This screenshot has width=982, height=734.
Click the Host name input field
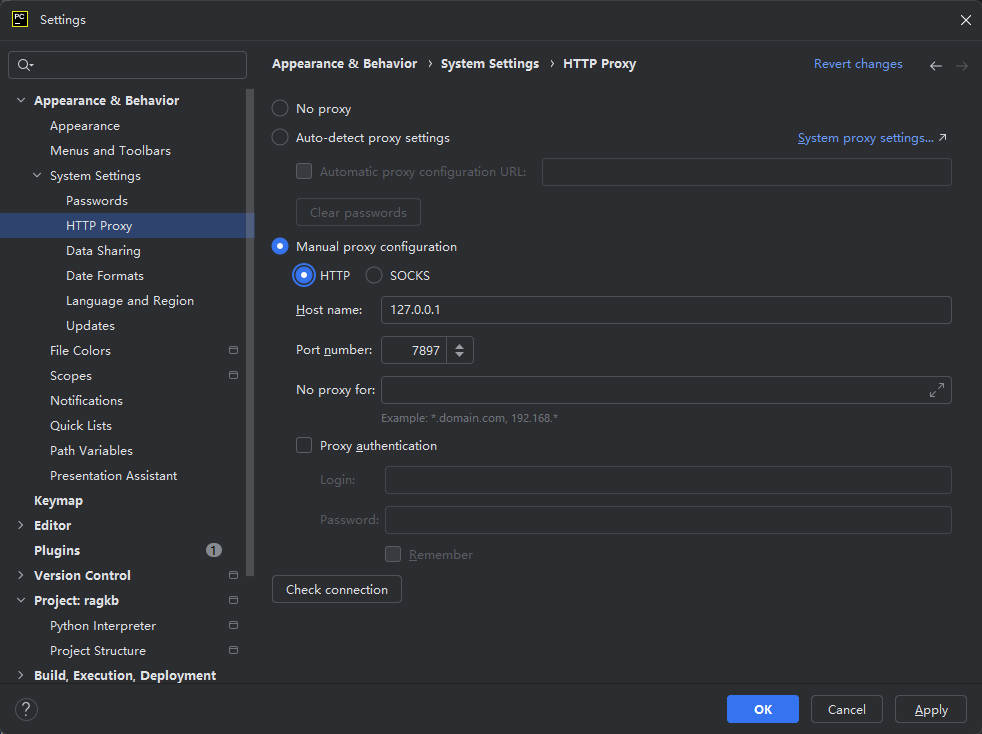click(x=666, y=310)
